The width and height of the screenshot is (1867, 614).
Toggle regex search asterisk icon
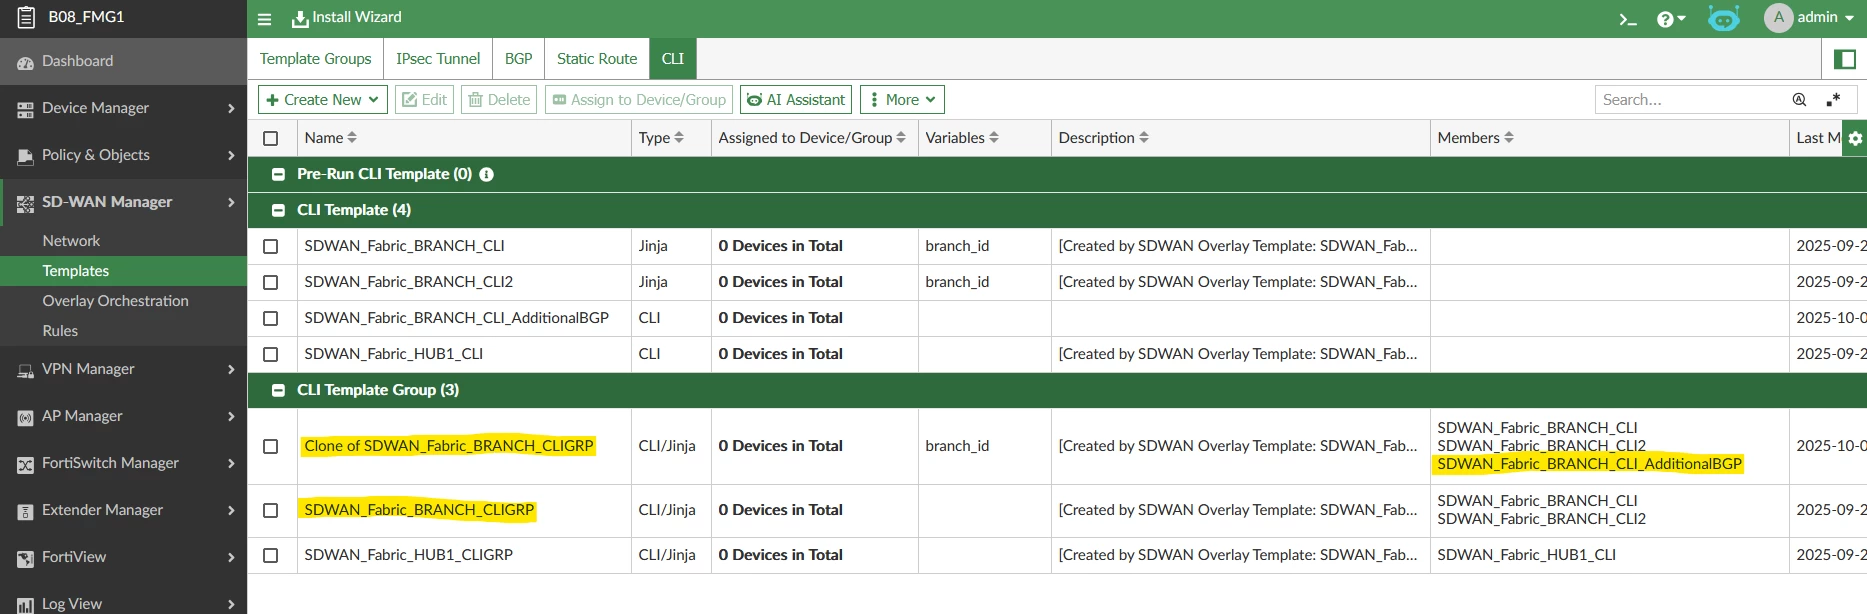(1833, 100)
